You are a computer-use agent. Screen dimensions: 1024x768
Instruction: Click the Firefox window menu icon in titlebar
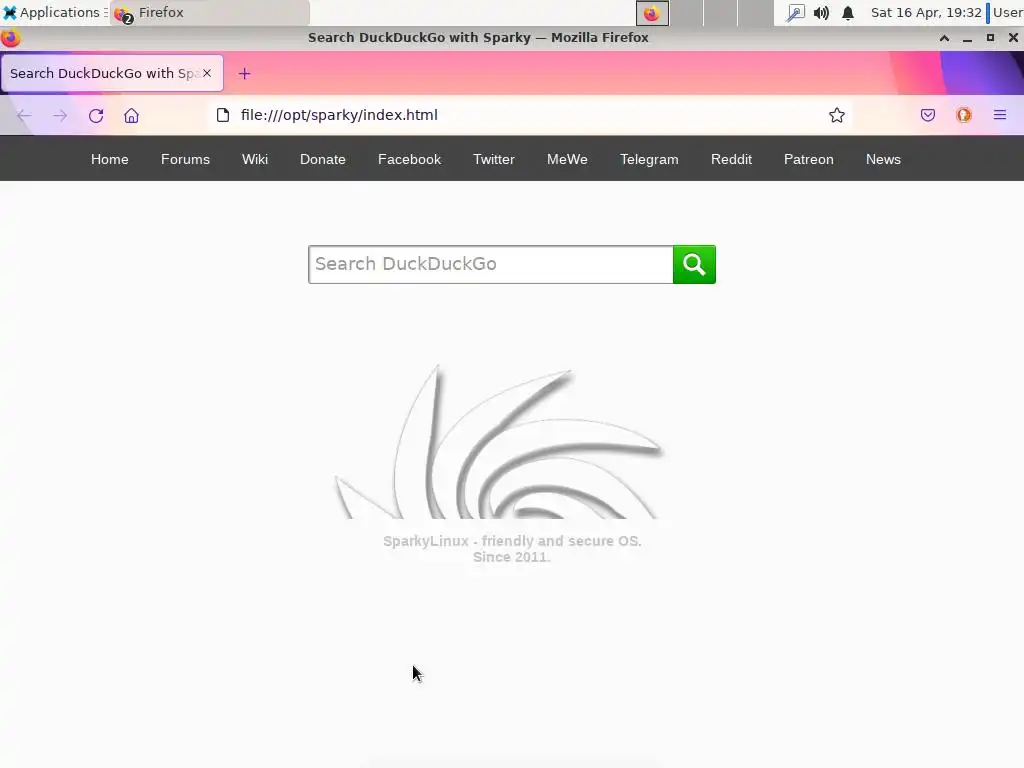pyautogui.click(x=10, y=38)
